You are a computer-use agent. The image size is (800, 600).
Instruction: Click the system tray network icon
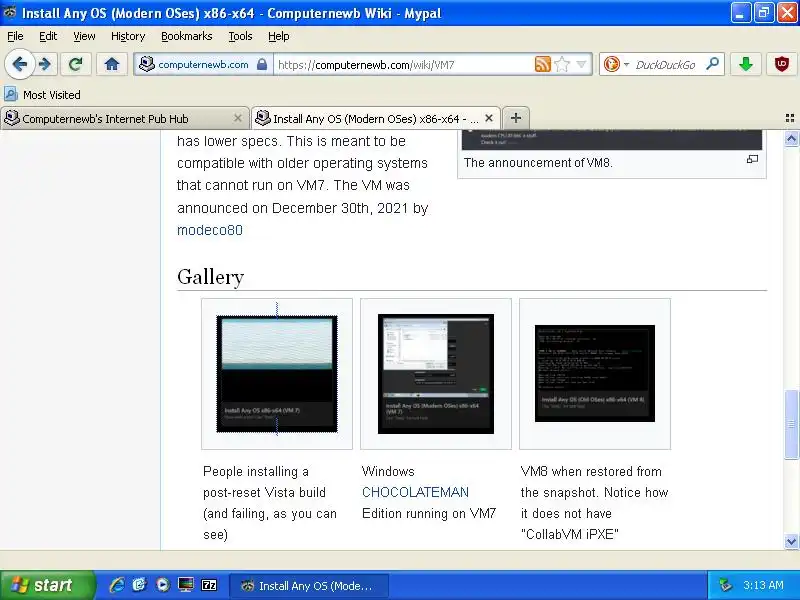click(x=724, y=585)
